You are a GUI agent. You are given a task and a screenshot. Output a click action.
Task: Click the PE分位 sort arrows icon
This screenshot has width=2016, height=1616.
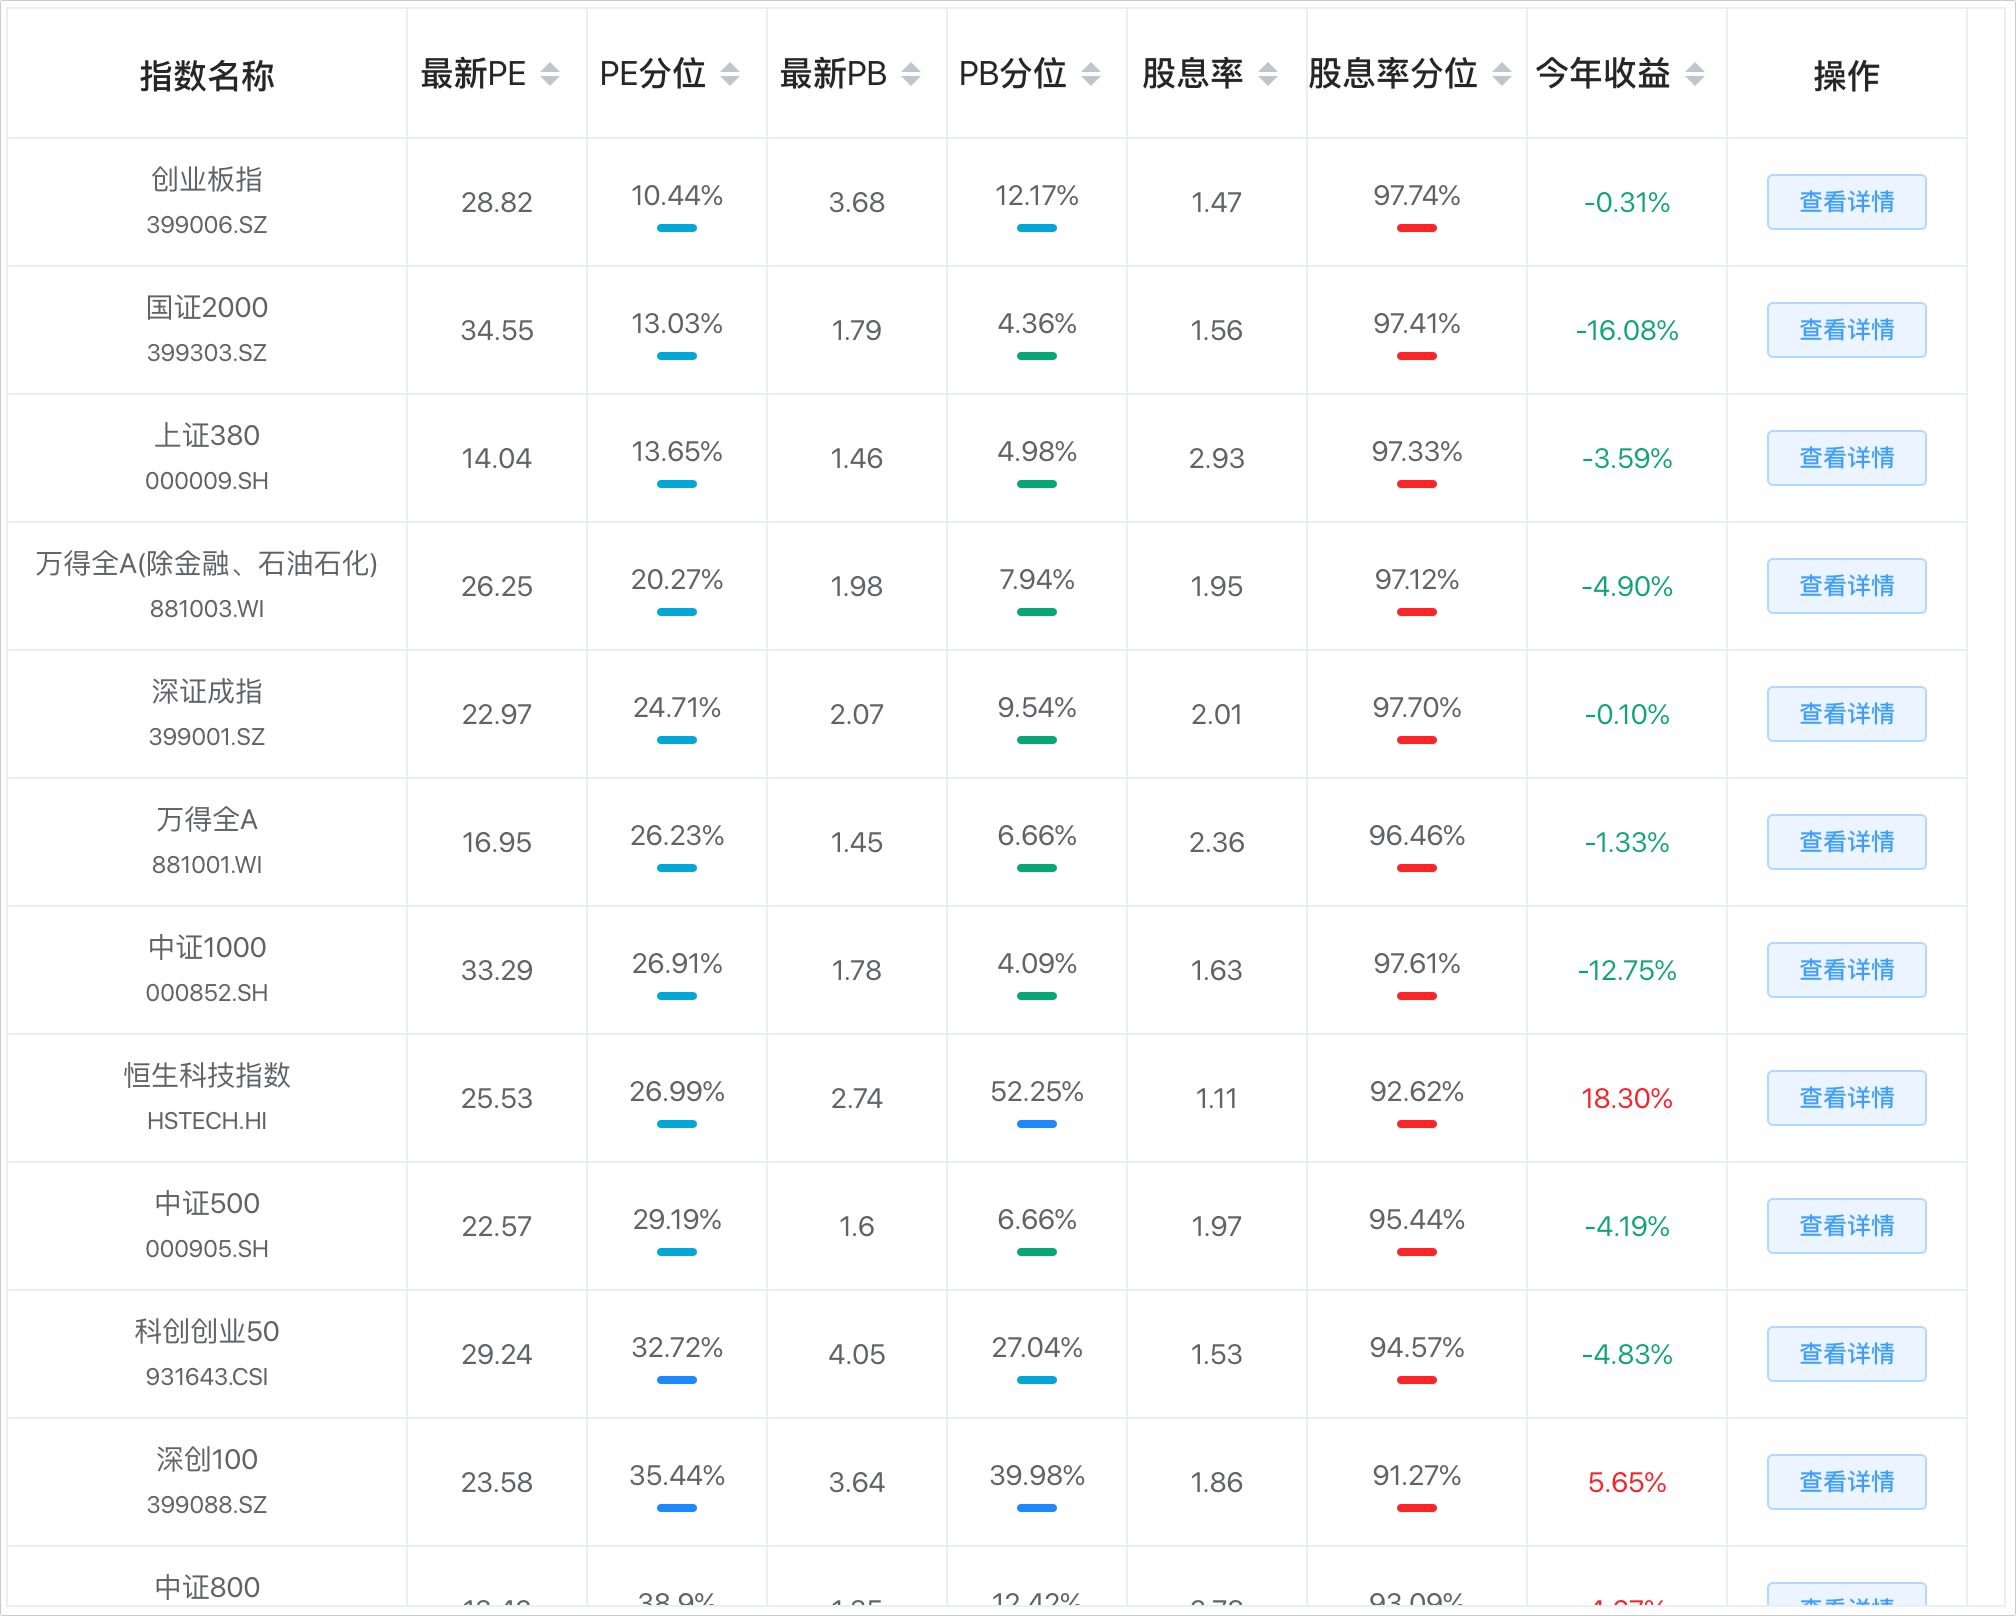tap(730, 74)
